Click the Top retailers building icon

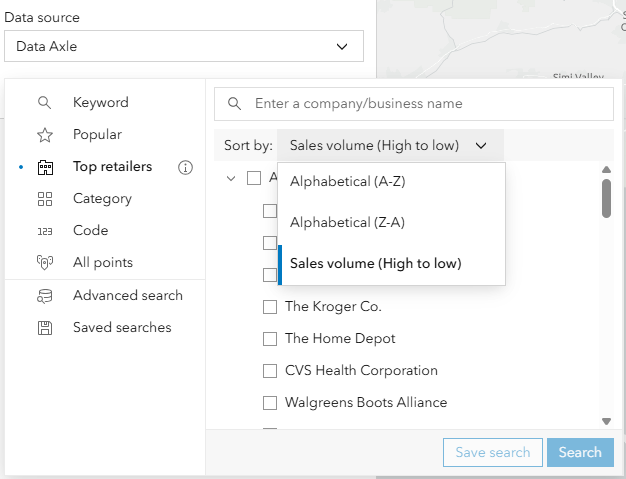tap(45, 167)
